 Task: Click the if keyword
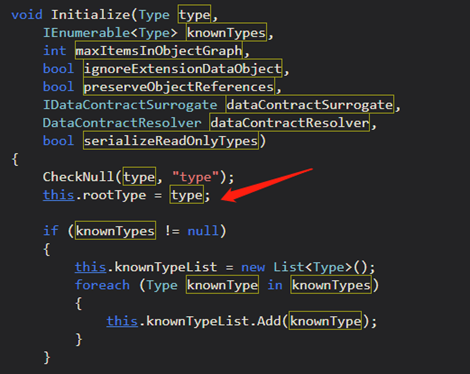click(51, 231)
